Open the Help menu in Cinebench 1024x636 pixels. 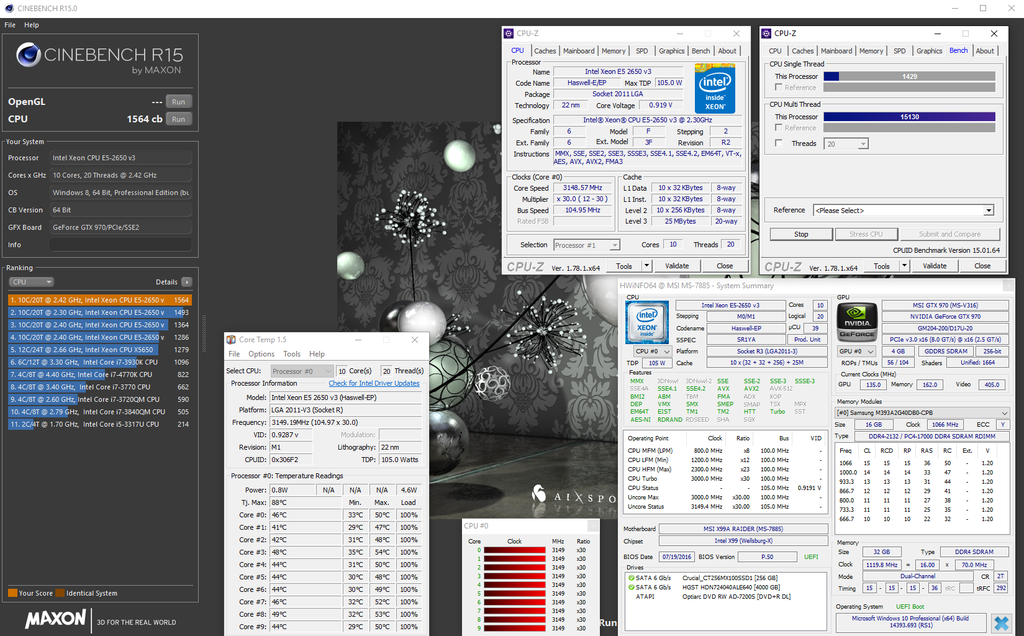(x=31, y=25)
